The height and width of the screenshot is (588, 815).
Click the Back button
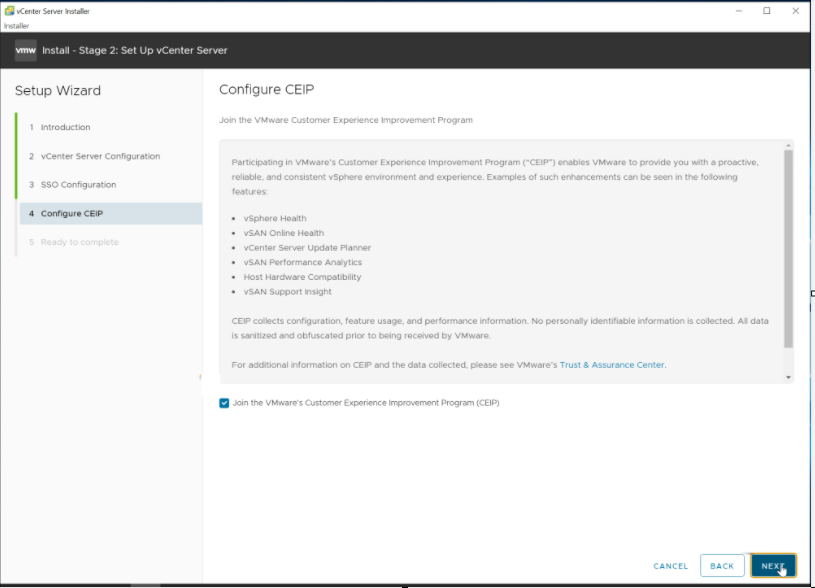pos(722,566)
